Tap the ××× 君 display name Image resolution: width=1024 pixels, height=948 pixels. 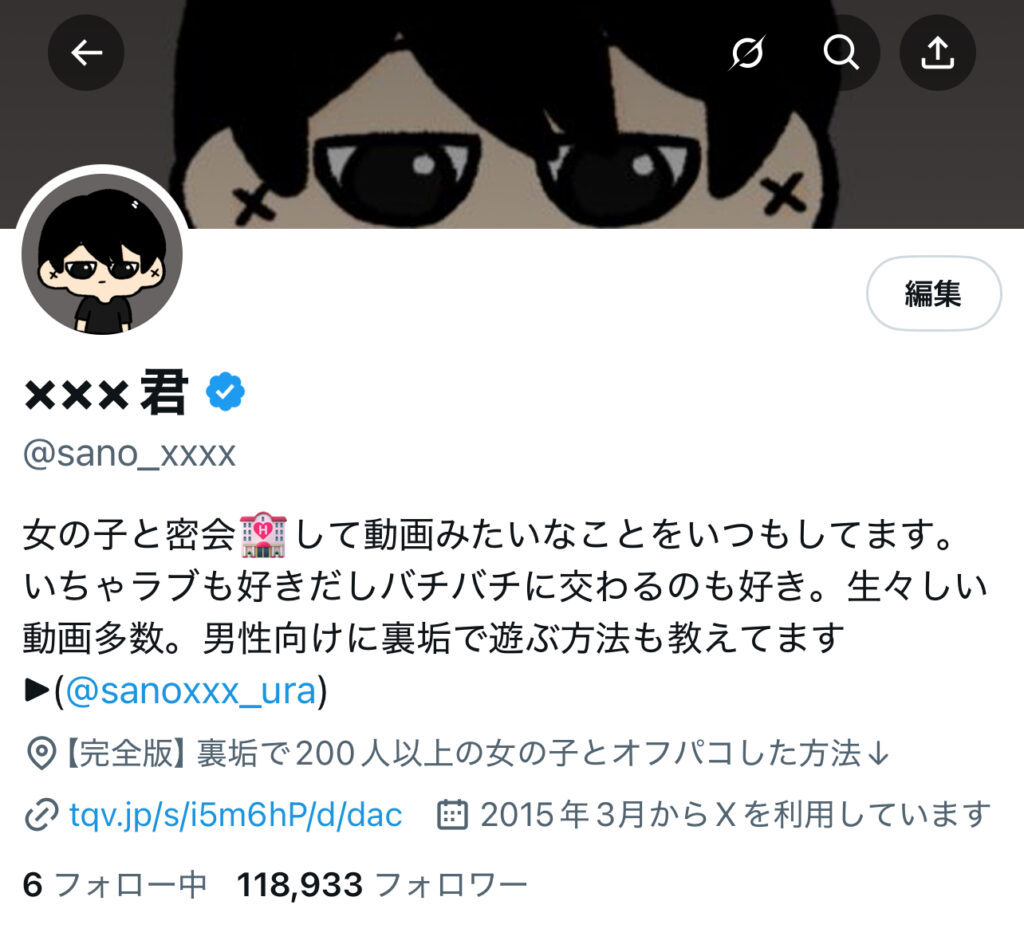(106, 392)
